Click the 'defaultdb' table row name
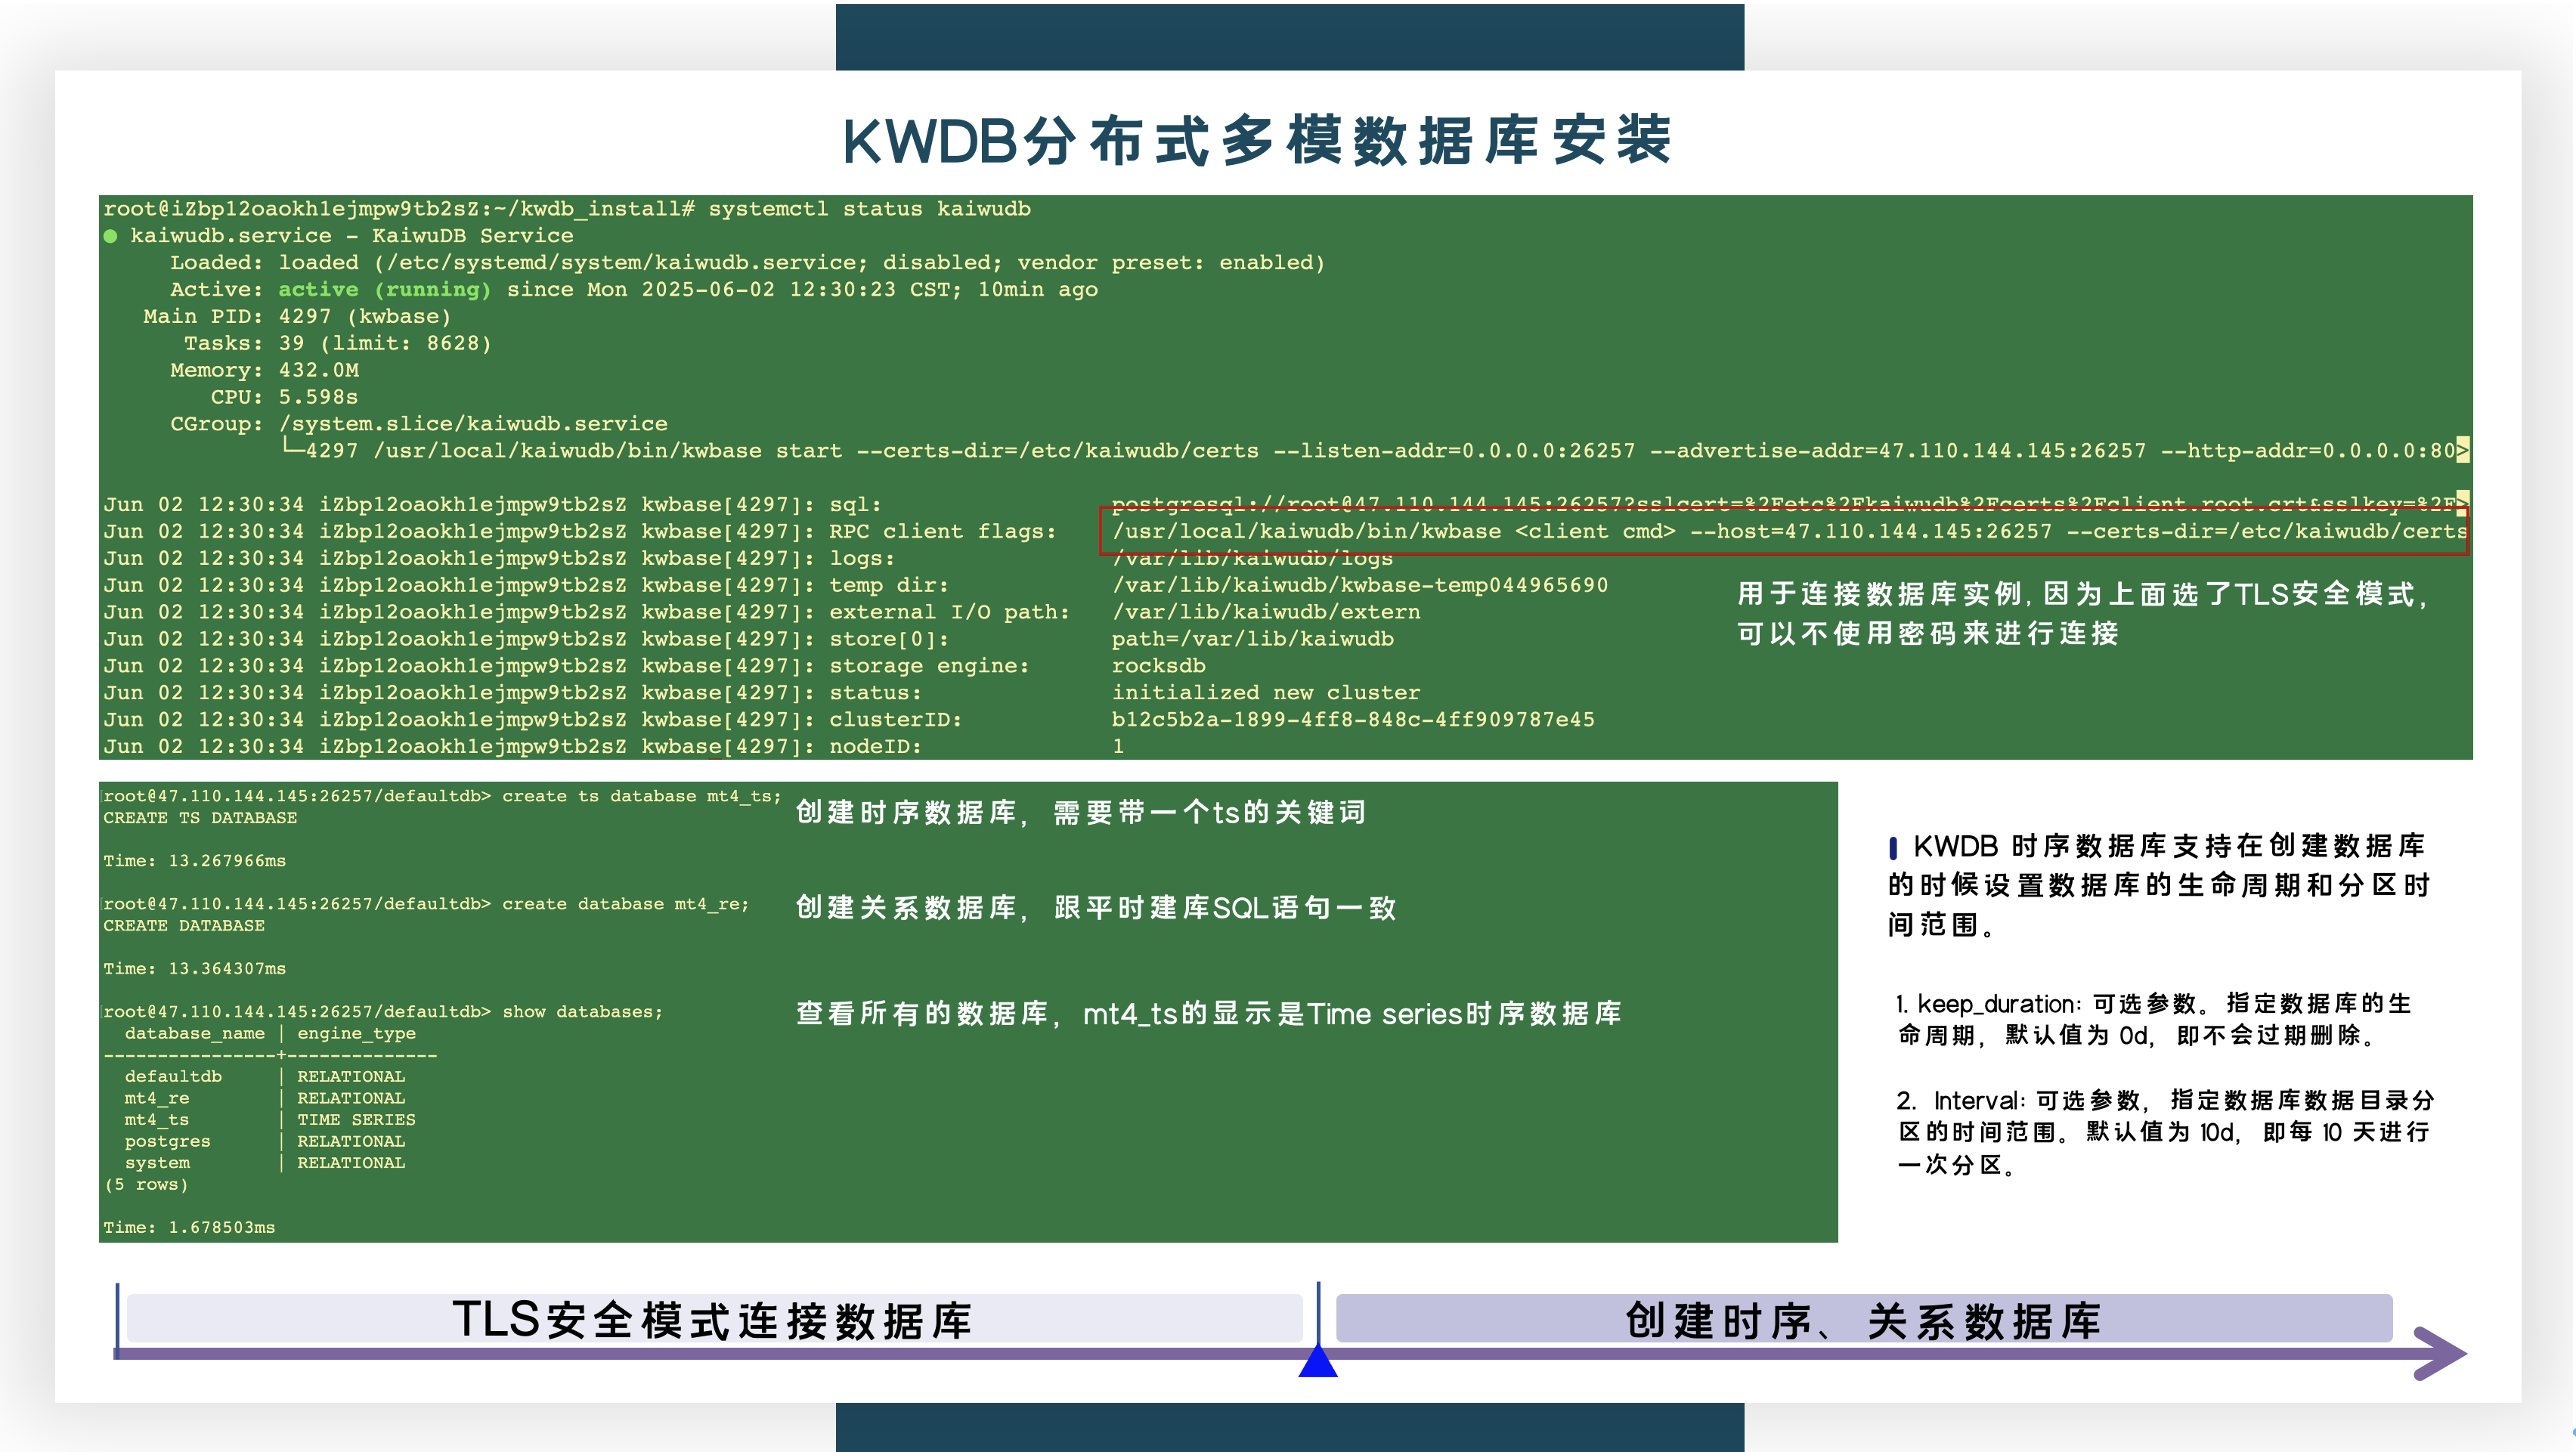The image size is (2576, 1452). [x=173, y=1077]
